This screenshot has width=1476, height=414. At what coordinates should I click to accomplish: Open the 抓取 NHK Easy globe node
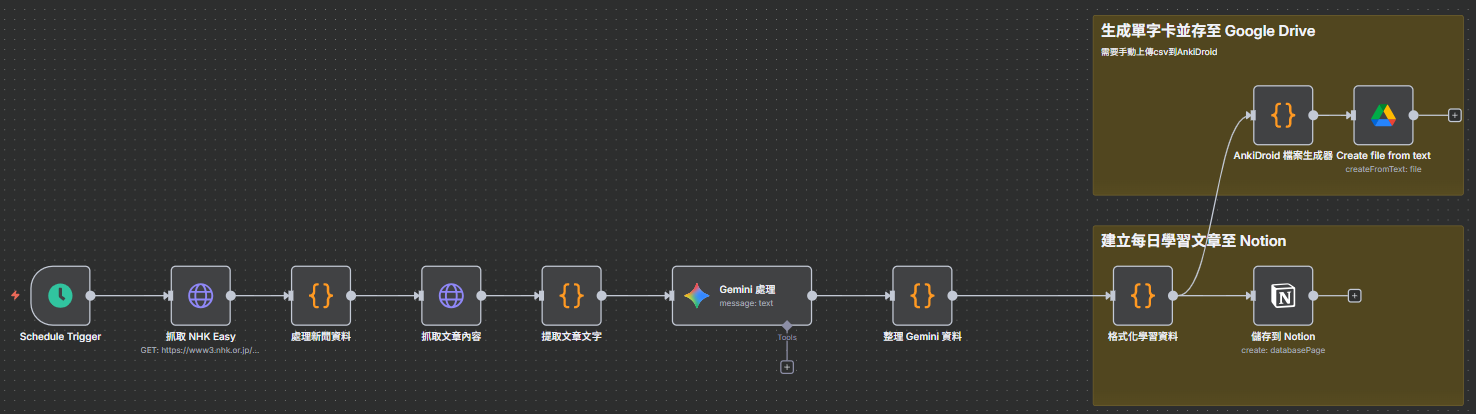(201, 295)
